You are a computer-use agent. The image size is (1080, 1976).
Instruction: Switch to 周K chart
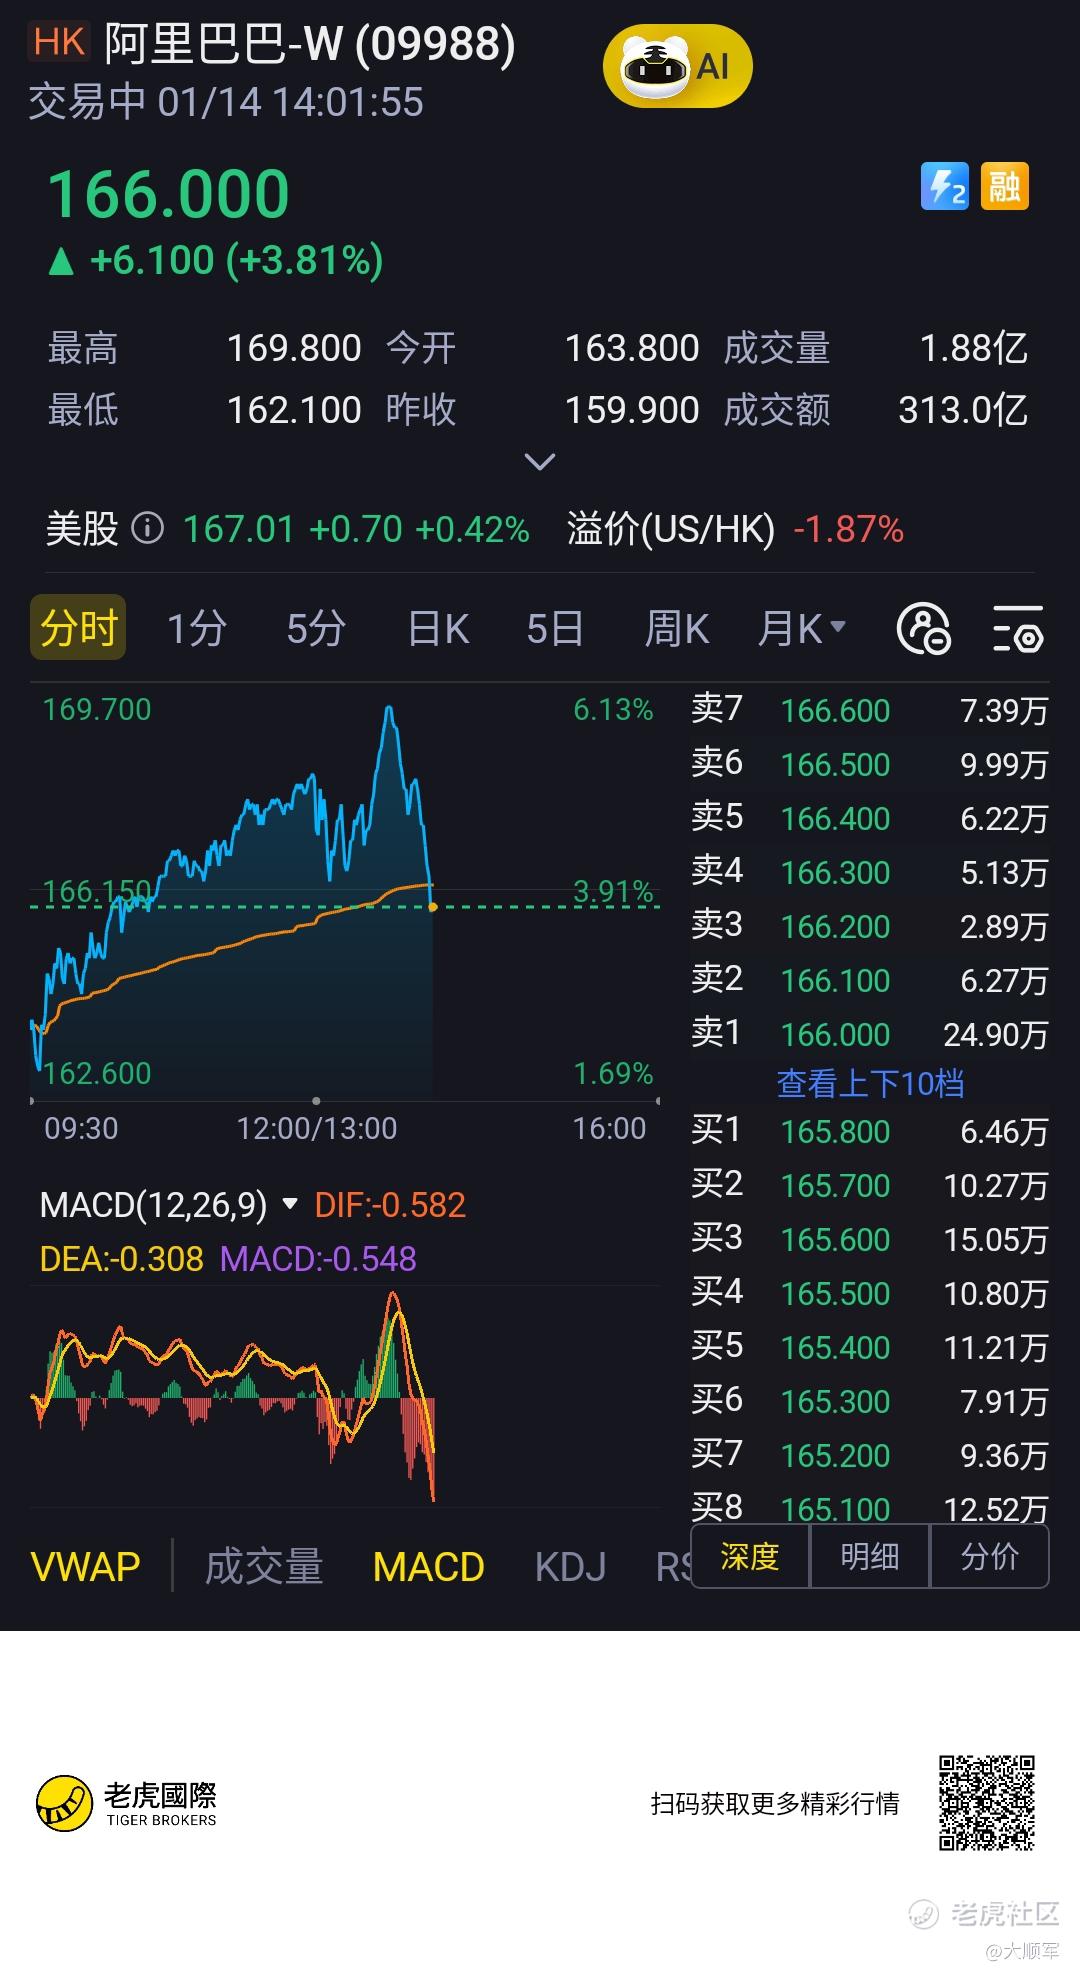677,629
